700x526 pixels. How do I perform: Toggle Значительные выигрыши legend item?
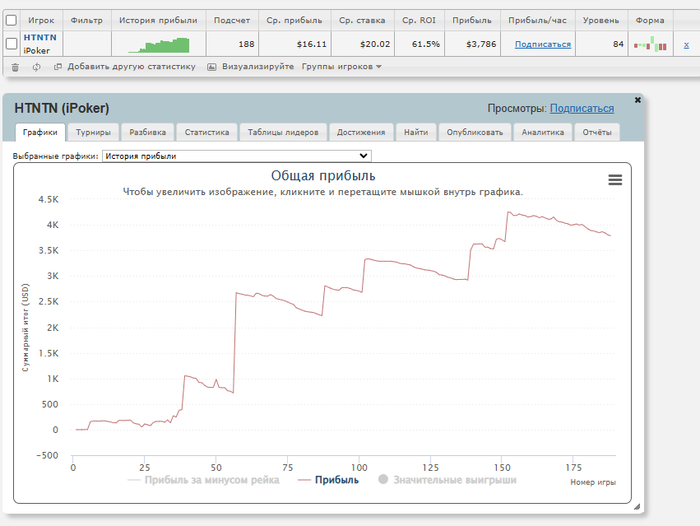(x=447, y=480)
